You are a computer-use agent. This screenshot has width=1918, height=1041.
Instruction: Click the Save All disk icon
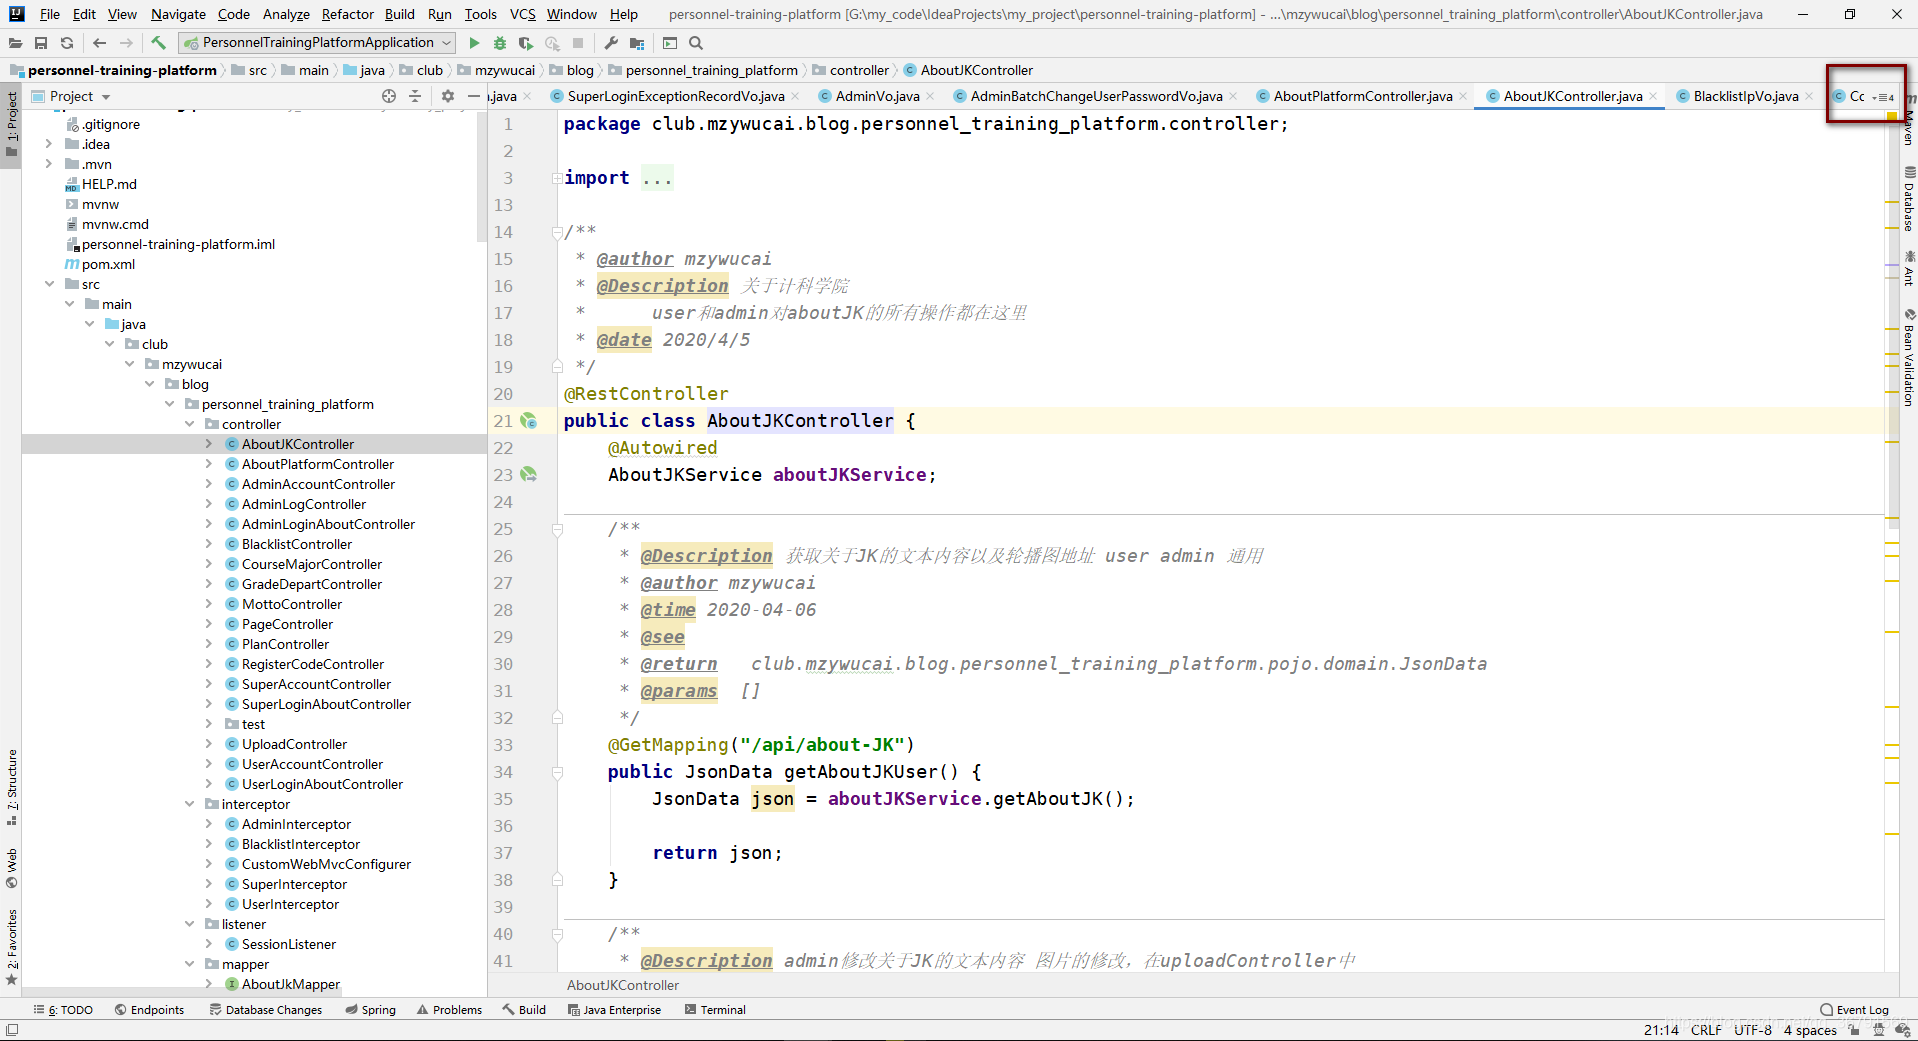[41, 43]
